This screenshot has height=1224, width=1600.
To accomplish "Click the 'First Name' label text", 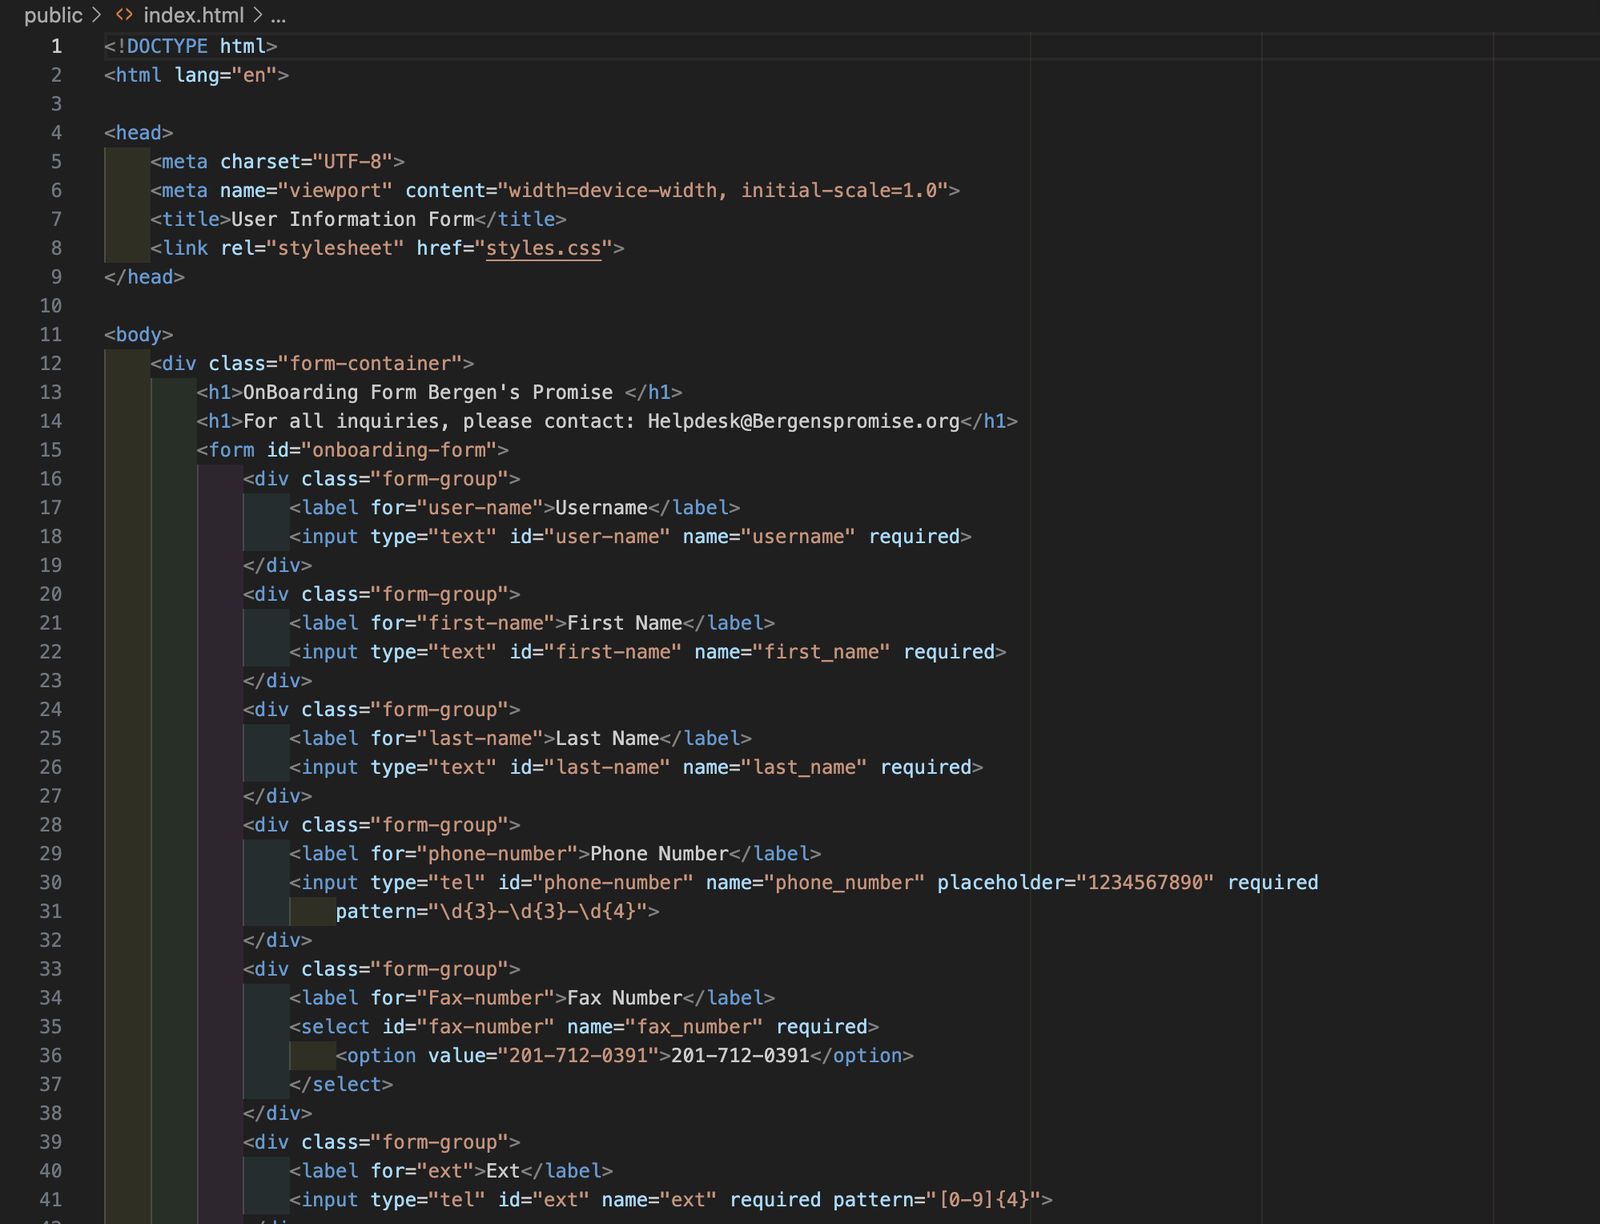I will pos(624,623).
